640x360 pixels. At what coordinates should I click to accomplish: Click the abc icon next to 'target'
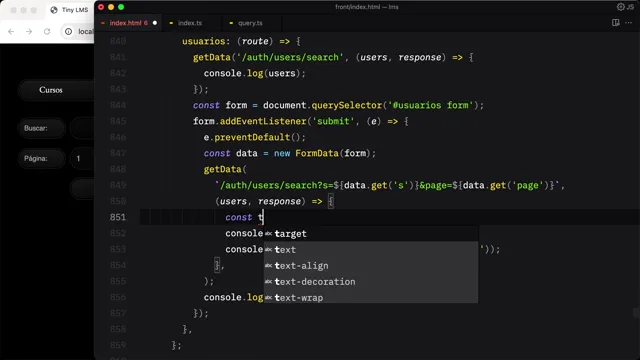(x=268, y=233)
